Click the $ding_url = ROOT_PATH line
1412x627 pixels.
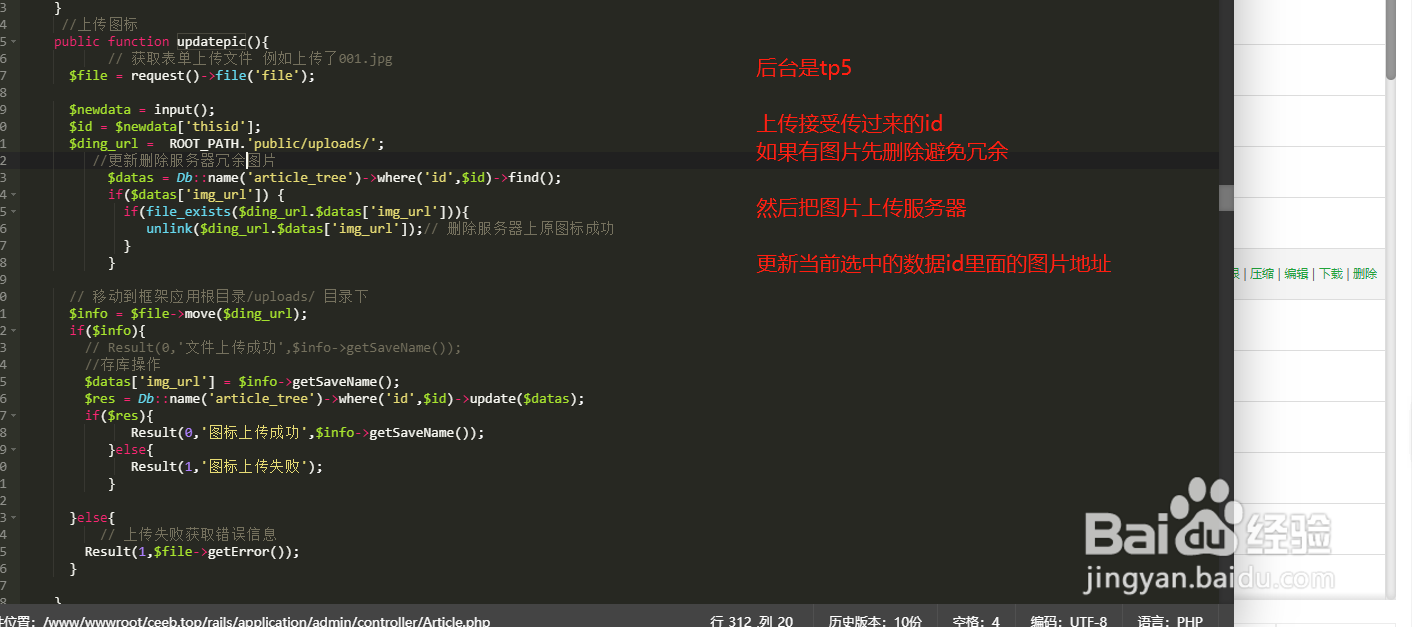point(227,143)
